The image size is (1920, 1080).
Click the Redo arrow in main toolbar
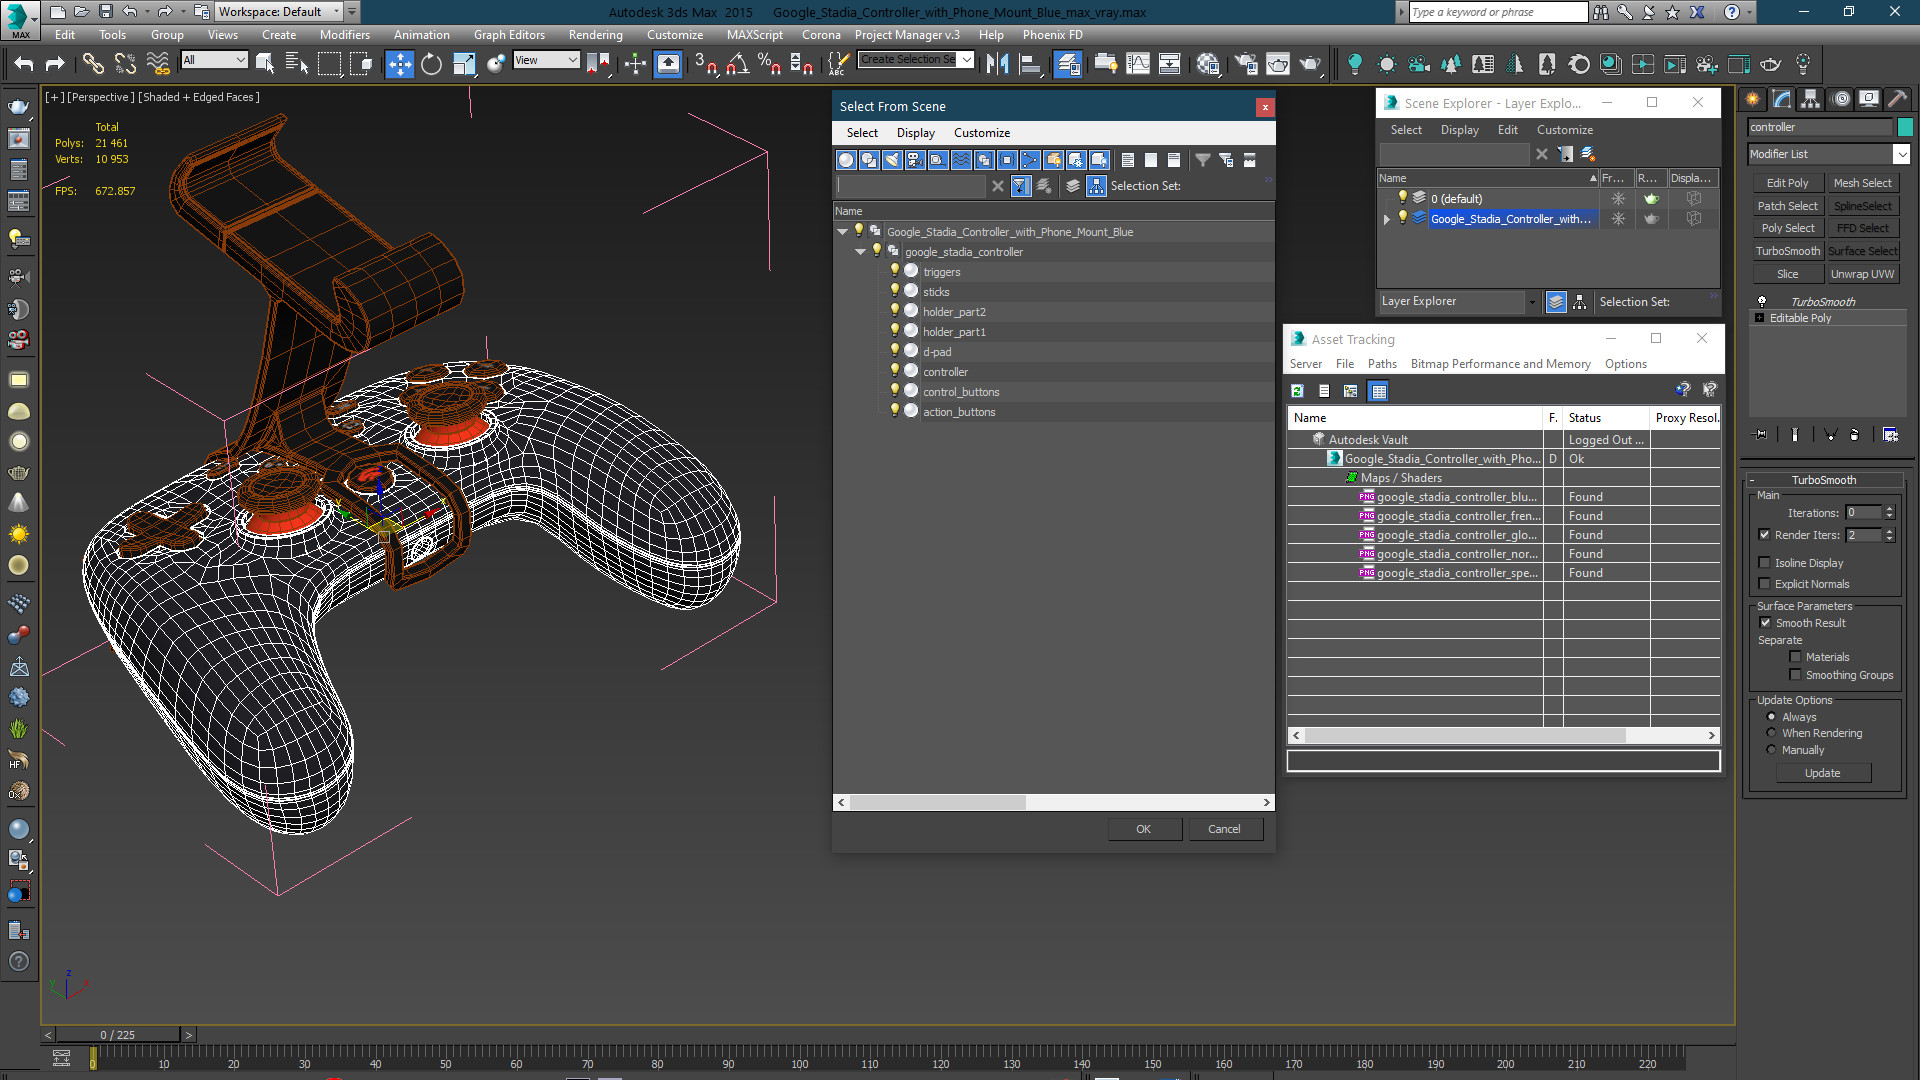[x=55, y=64]
